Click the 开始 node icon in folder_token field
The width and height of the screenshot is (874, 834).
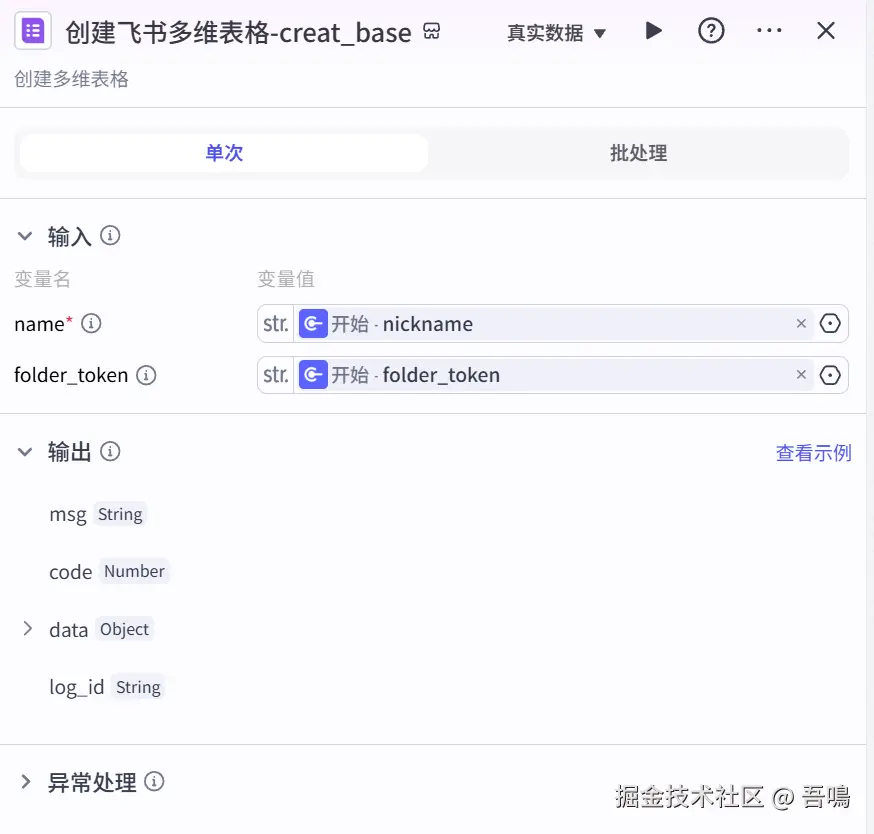click(313, 375)
